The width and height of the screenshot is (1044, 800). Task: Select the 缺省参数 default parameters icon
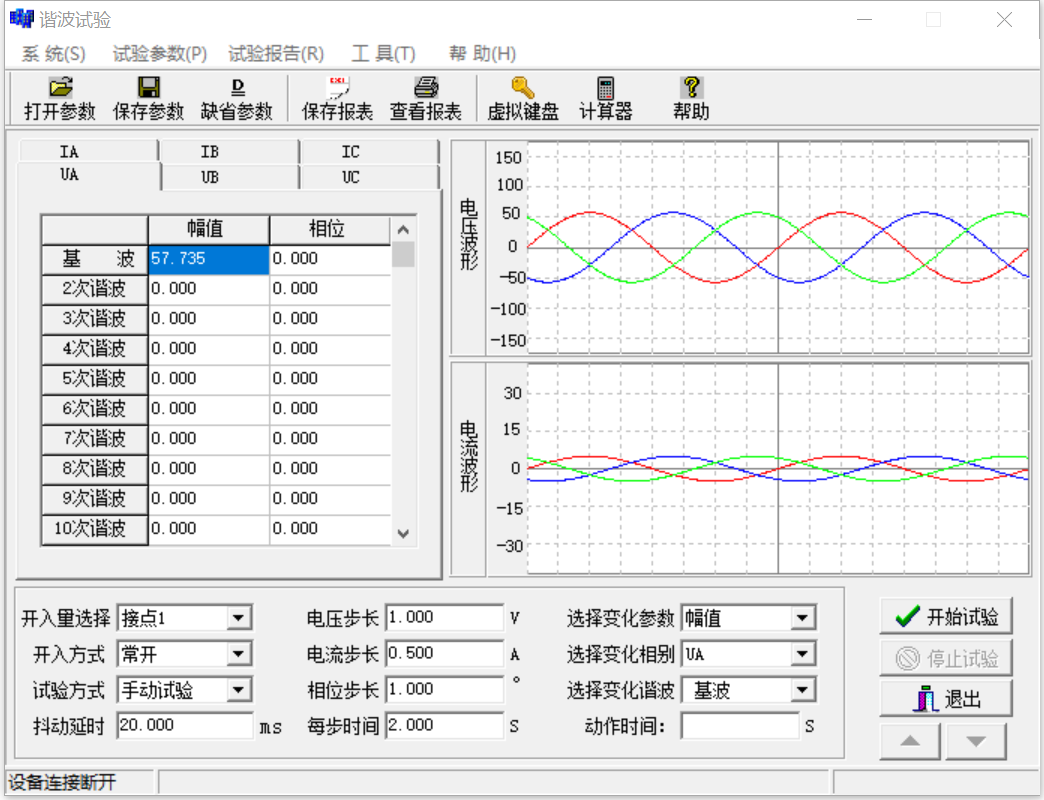pos(237,98)
